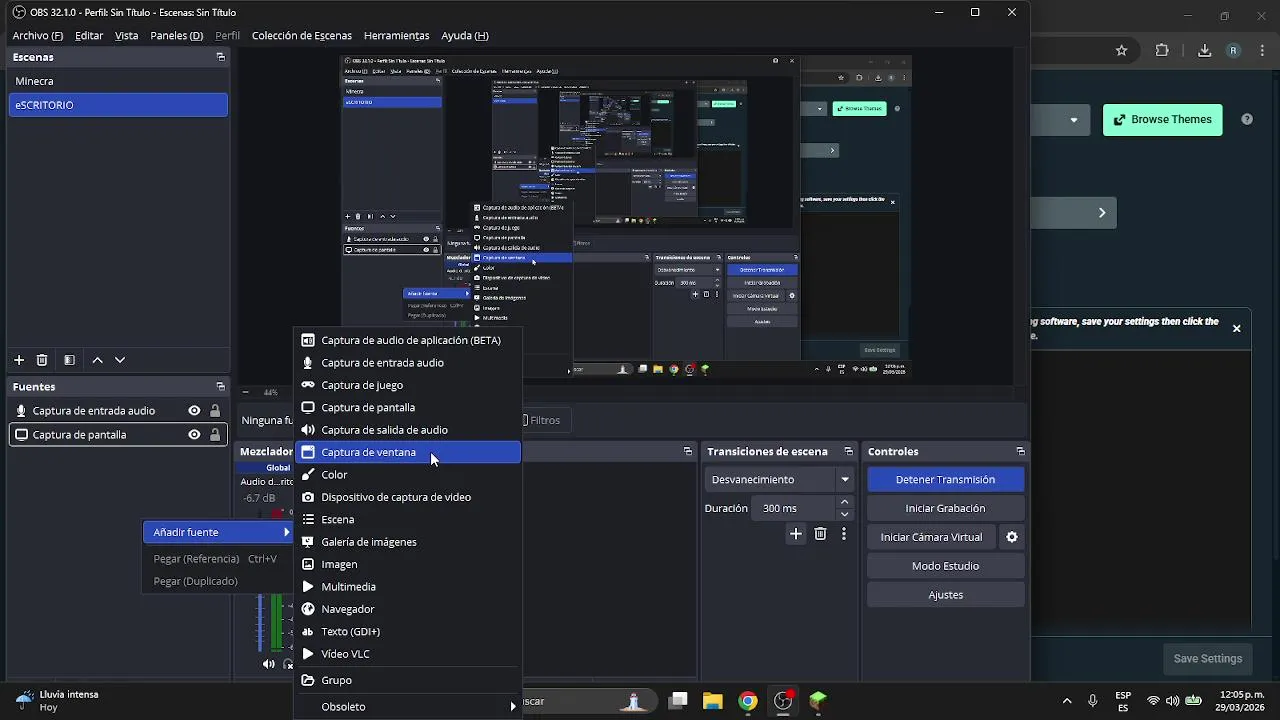Choose Captura de ventana from source menu

(408, 452)
